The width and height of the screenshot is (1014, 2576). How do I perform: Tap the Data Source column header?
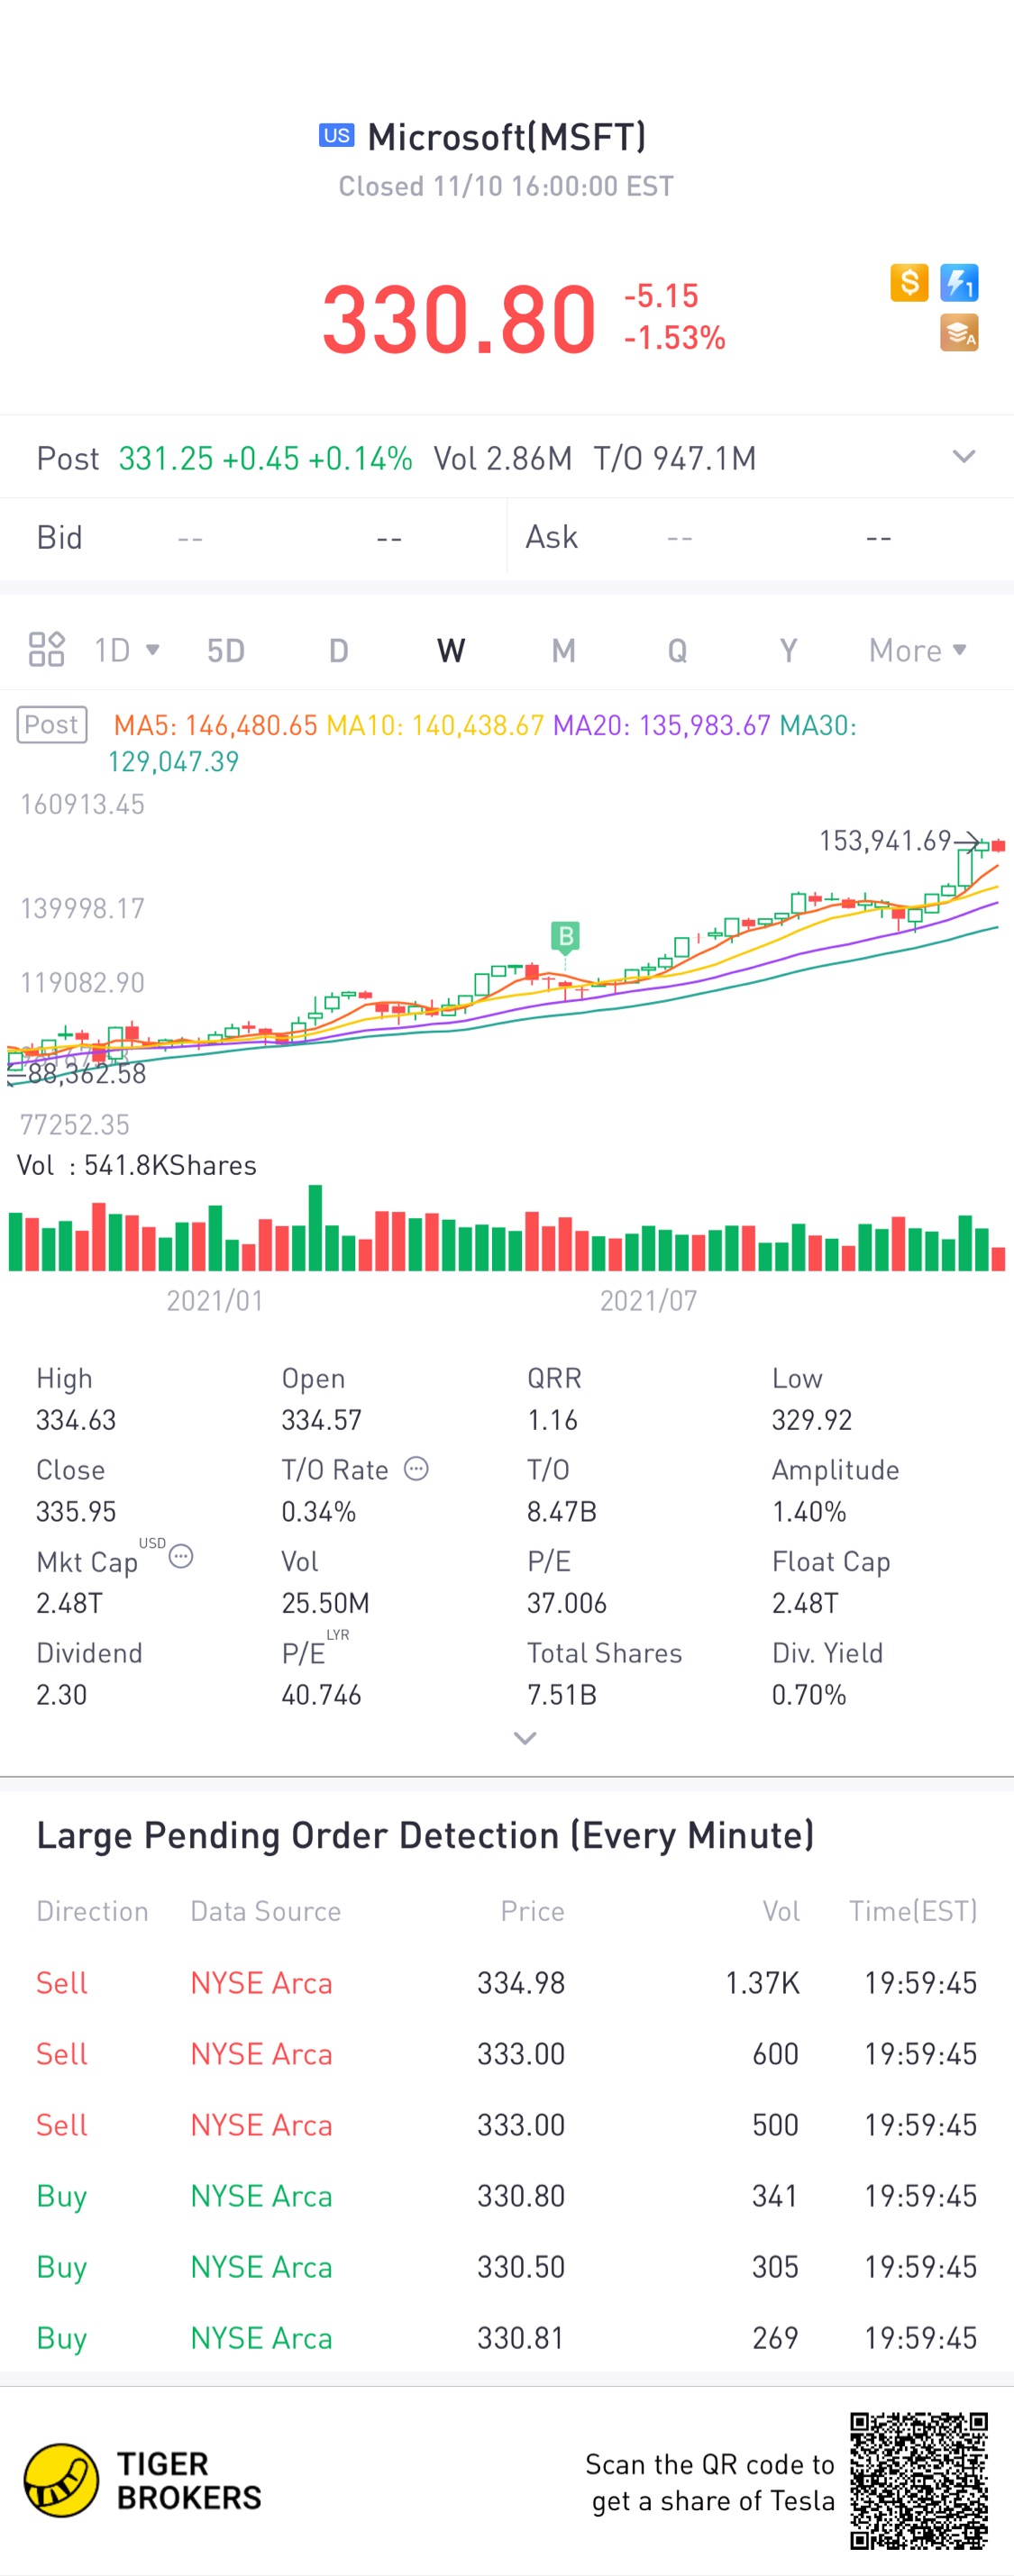point(266,1911)
